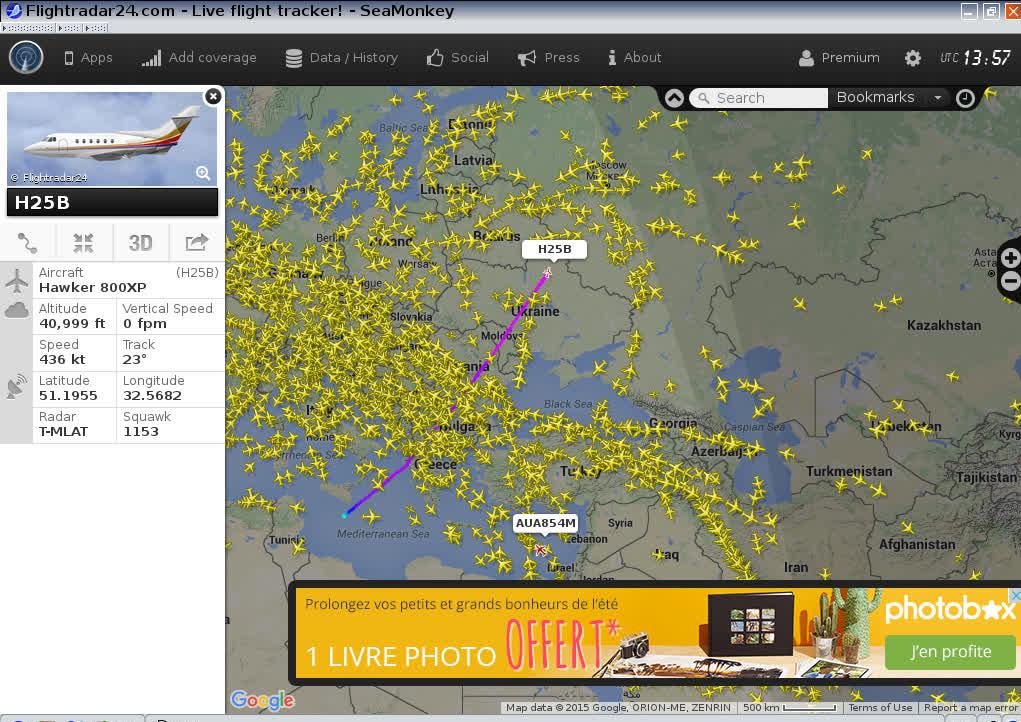Collapse the search bar with up chevron

click(675, 98)
